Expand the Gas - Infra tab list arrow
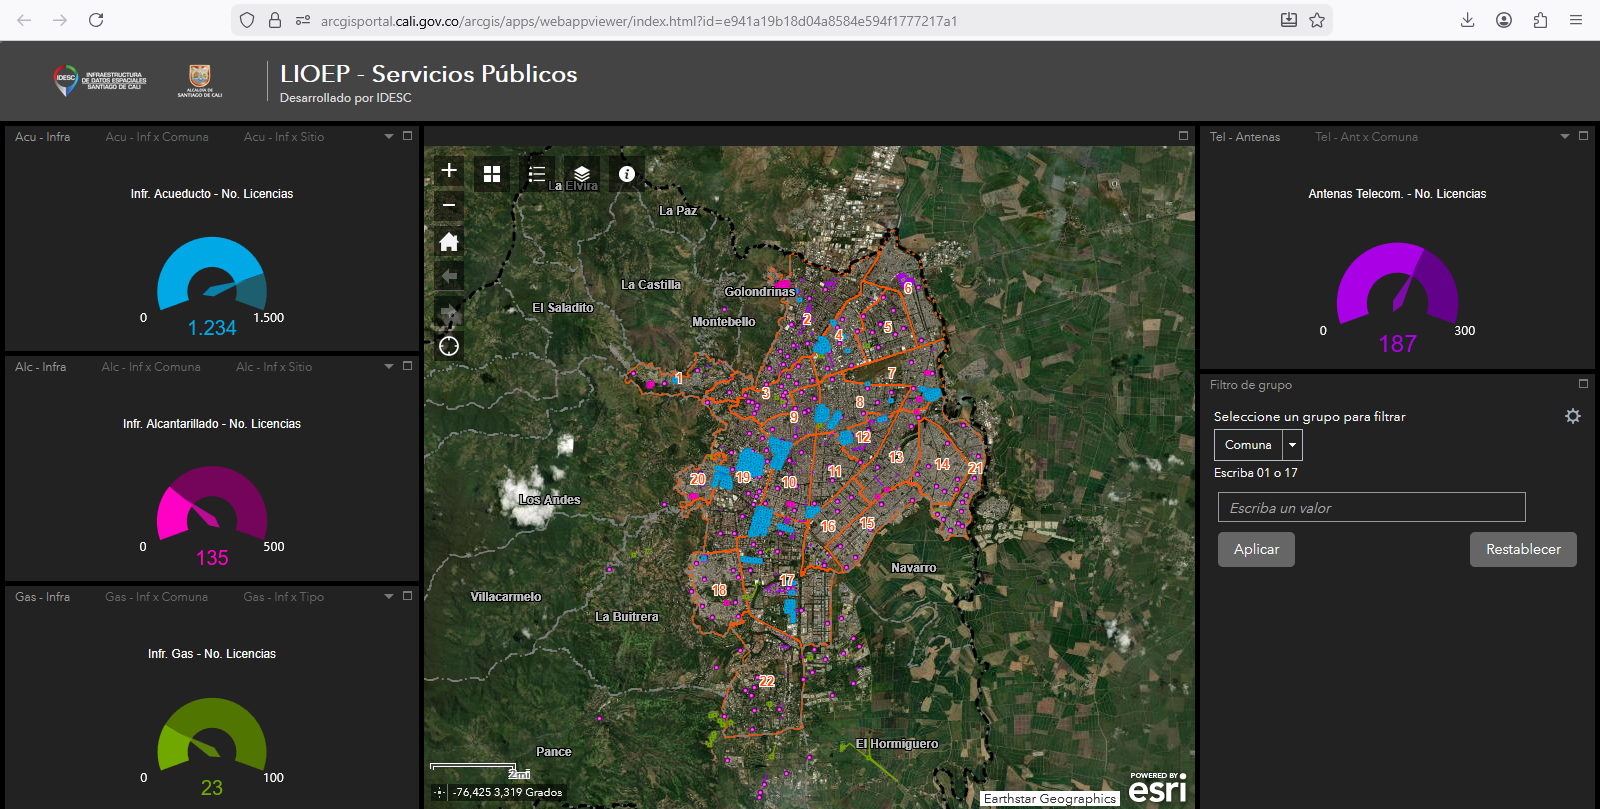Screen dimensions: 1600x809 389,597
